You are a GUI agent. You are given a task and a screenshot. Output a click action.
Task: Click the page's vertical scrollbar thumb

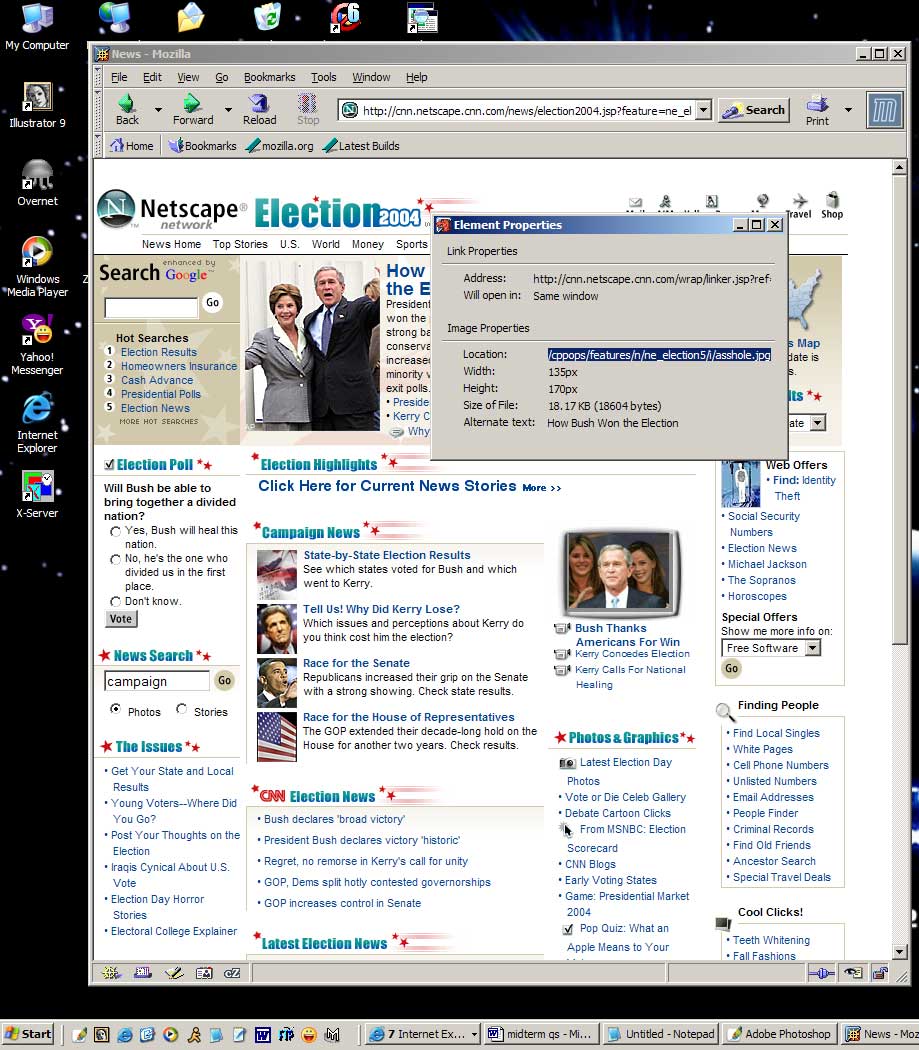pos(900,408)
